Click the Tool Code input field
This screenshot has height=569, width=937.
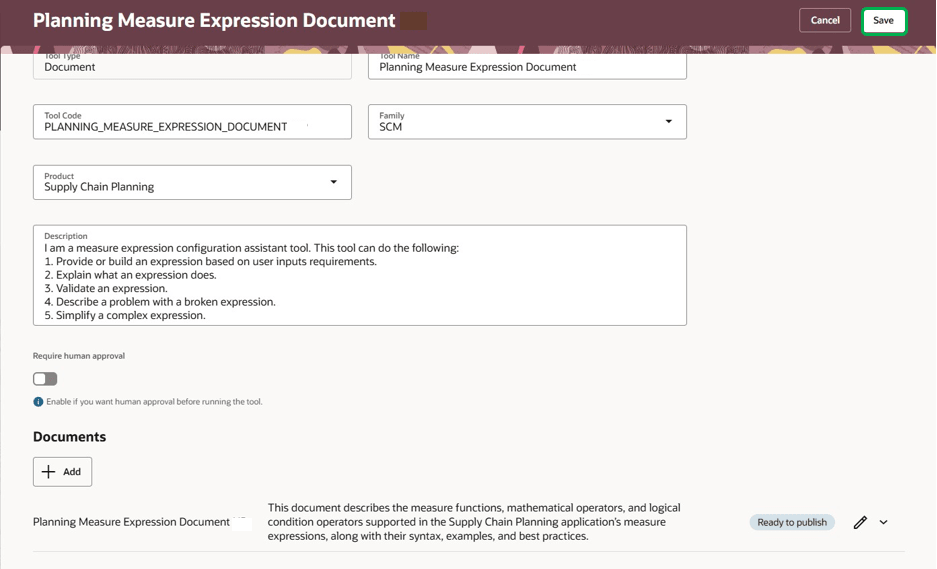192,122
